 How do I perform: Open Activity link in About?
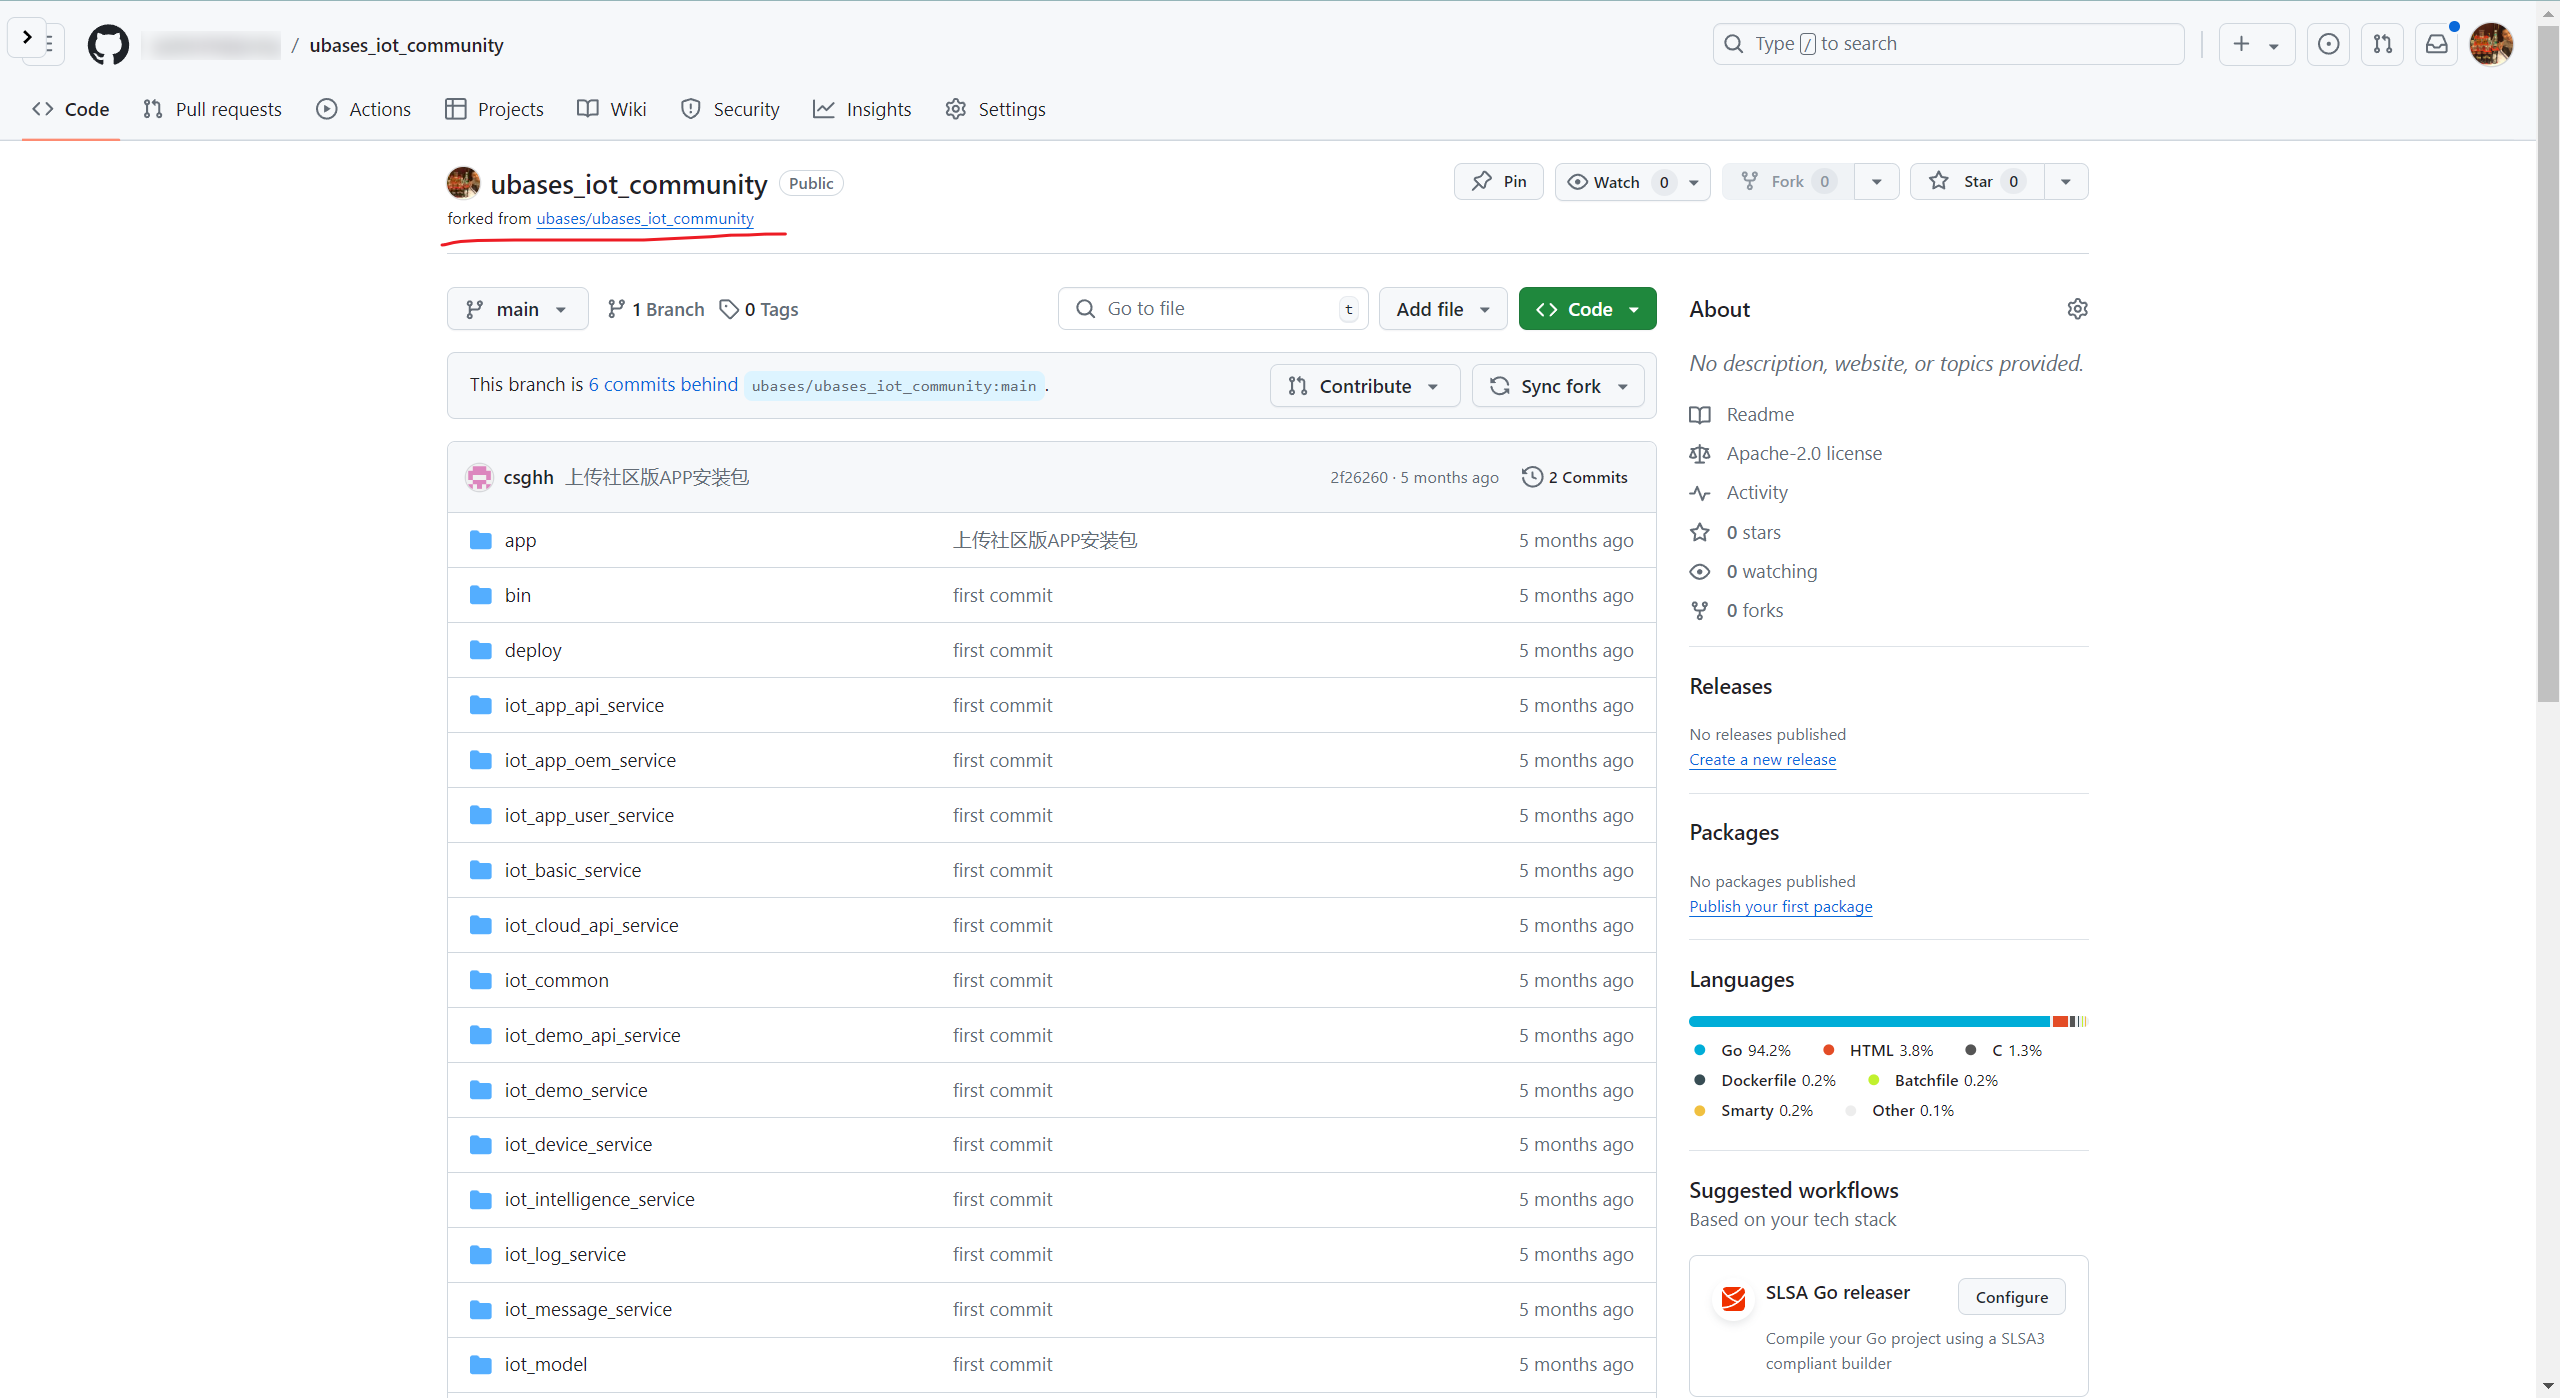[1757, 492]
